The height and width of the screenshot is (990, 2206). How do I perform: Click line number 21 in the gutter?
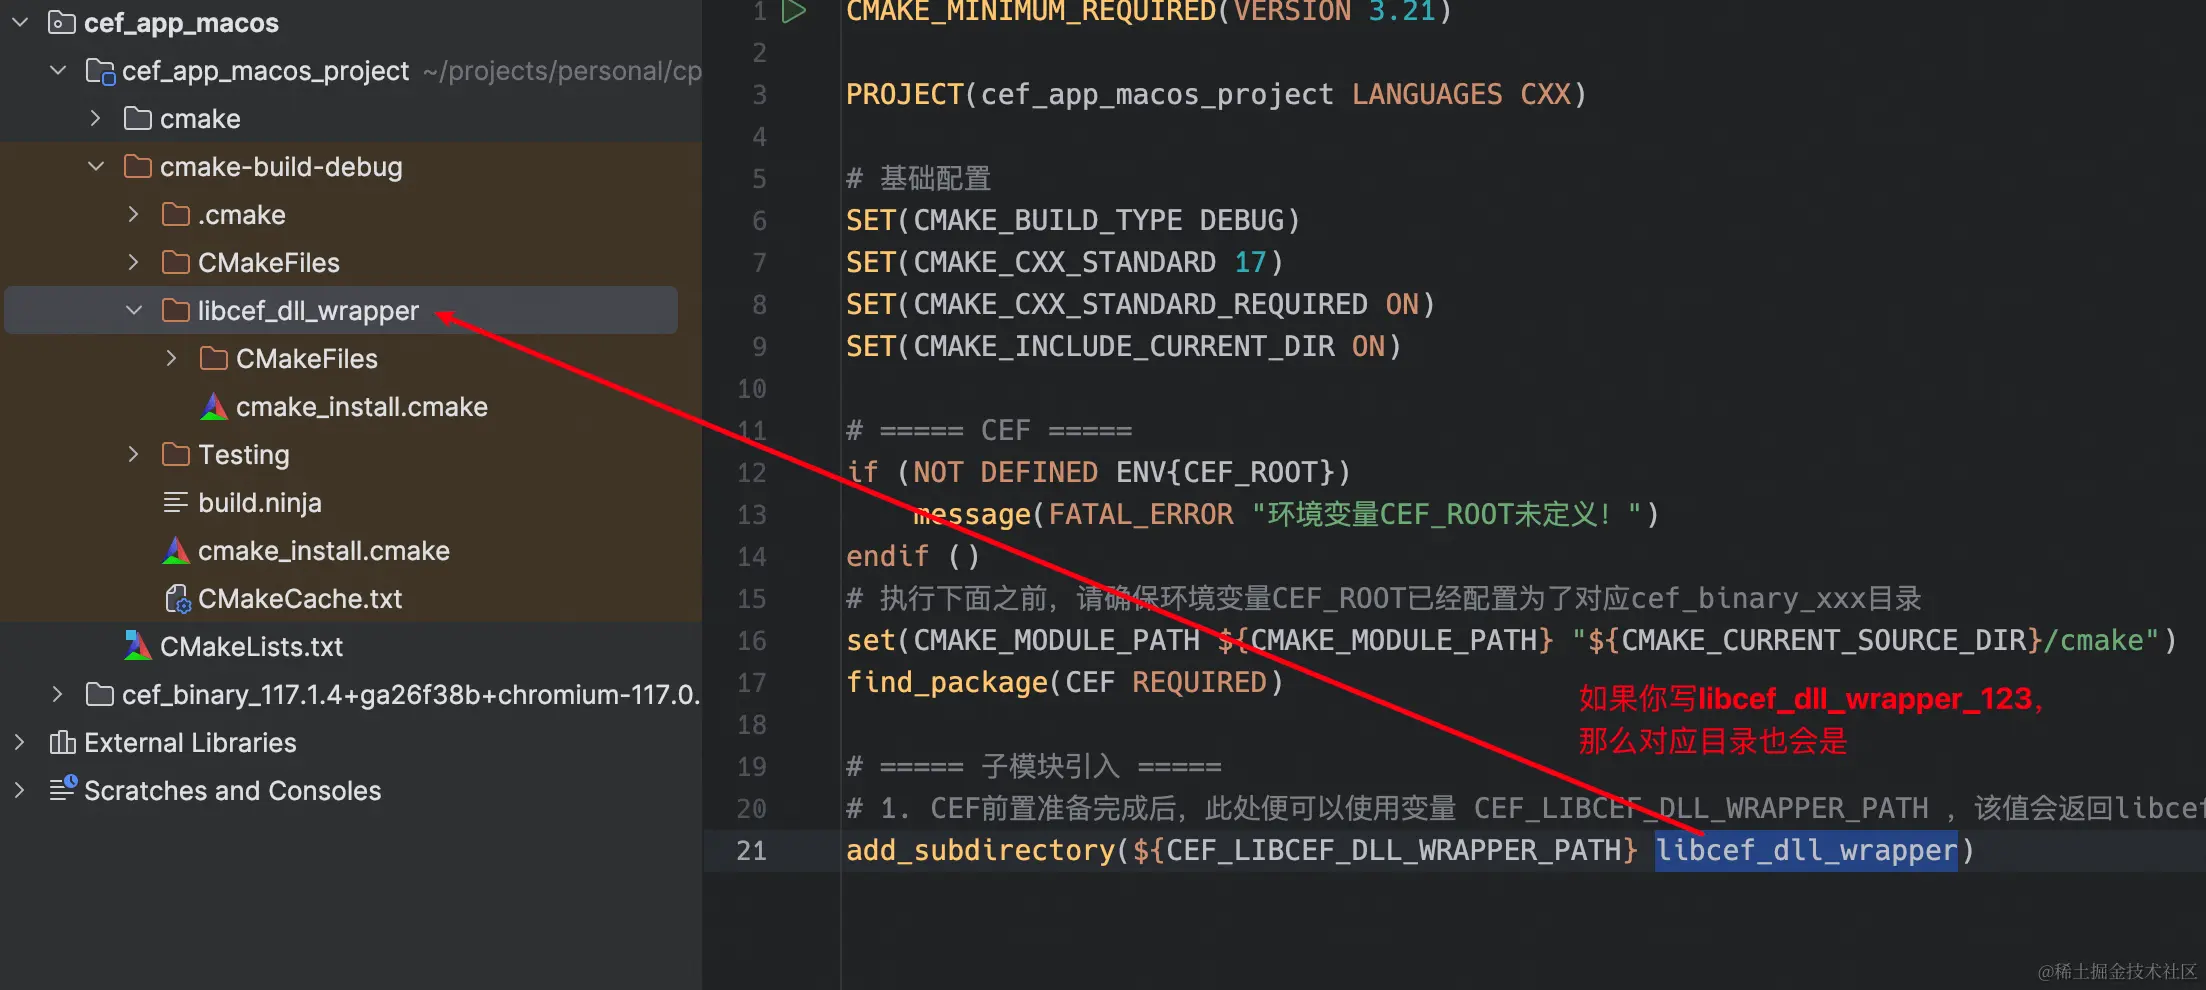[x=751, y=850]
